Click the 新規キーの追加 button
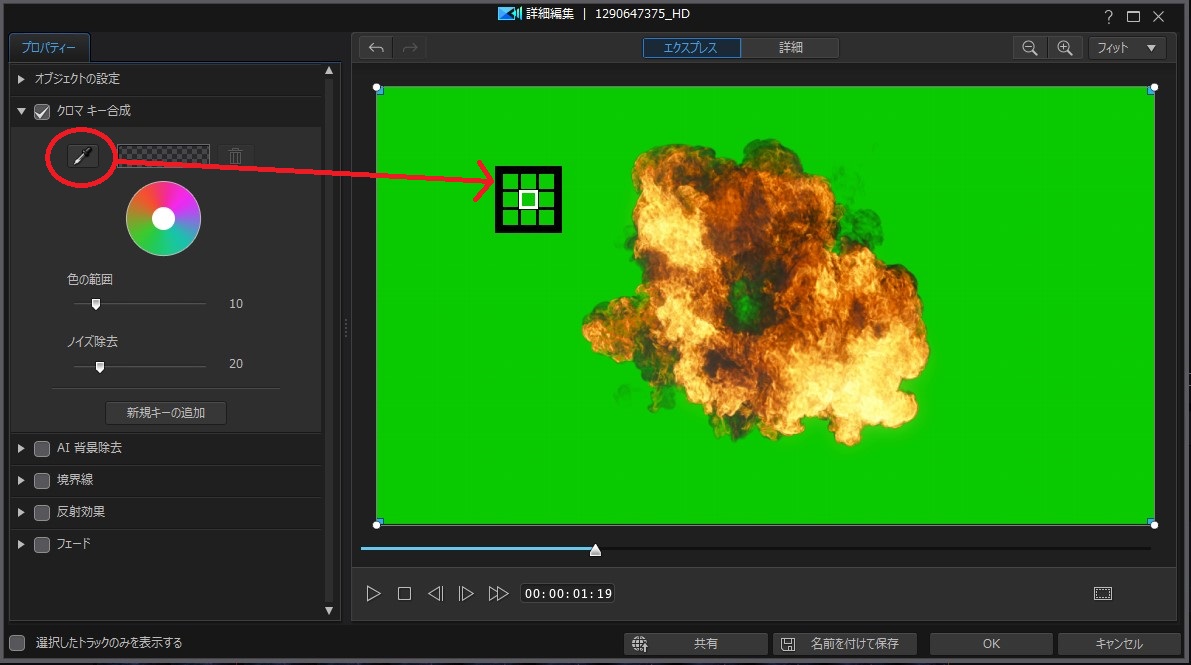1191x665 pixels. coord(166,413)
